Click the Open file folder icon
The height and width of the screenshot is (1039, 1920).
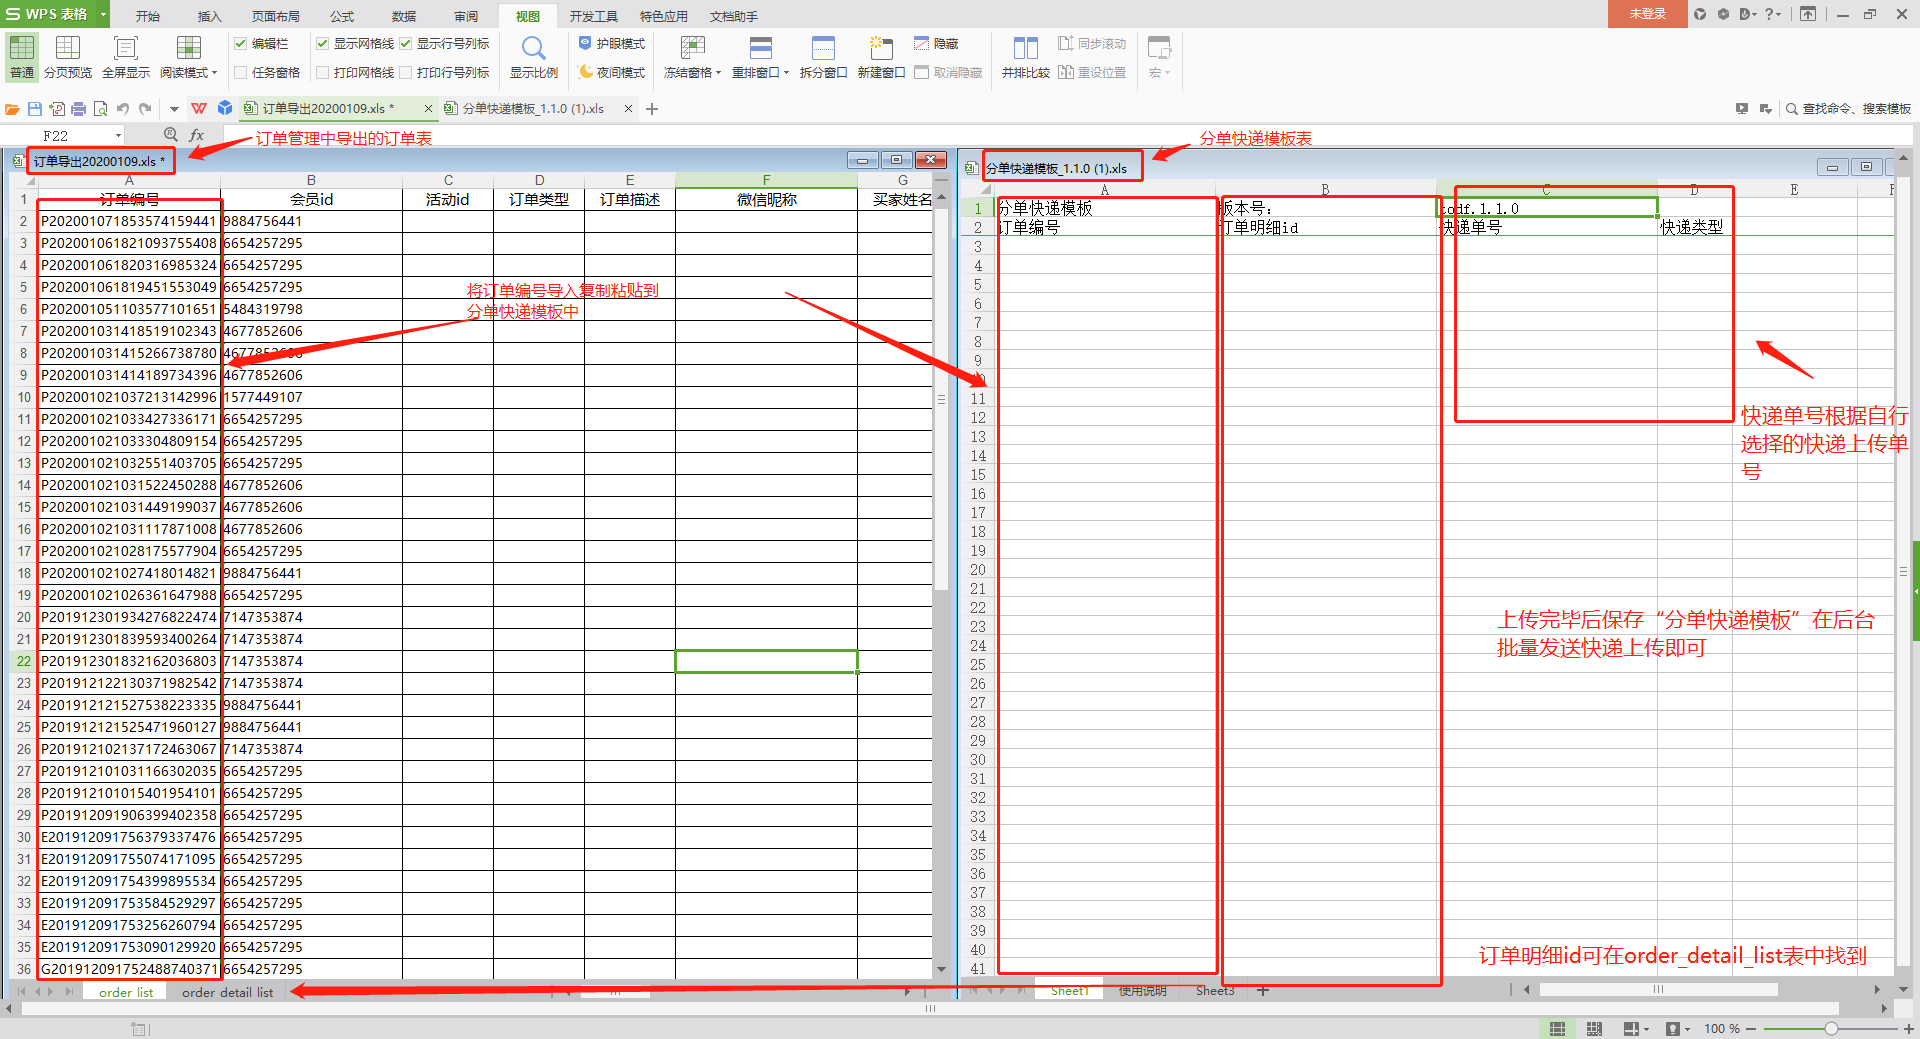[x=13, y=109]
